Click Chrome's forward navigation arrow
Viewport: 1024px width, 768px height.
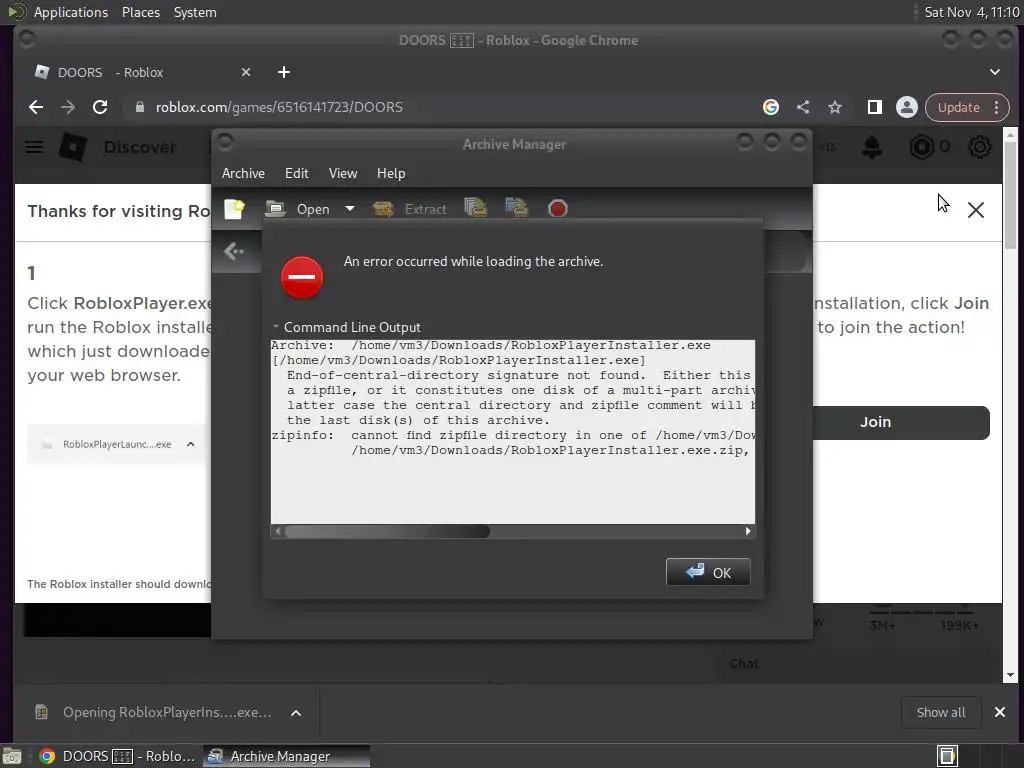pyautogui.click(x=68, y=107)
